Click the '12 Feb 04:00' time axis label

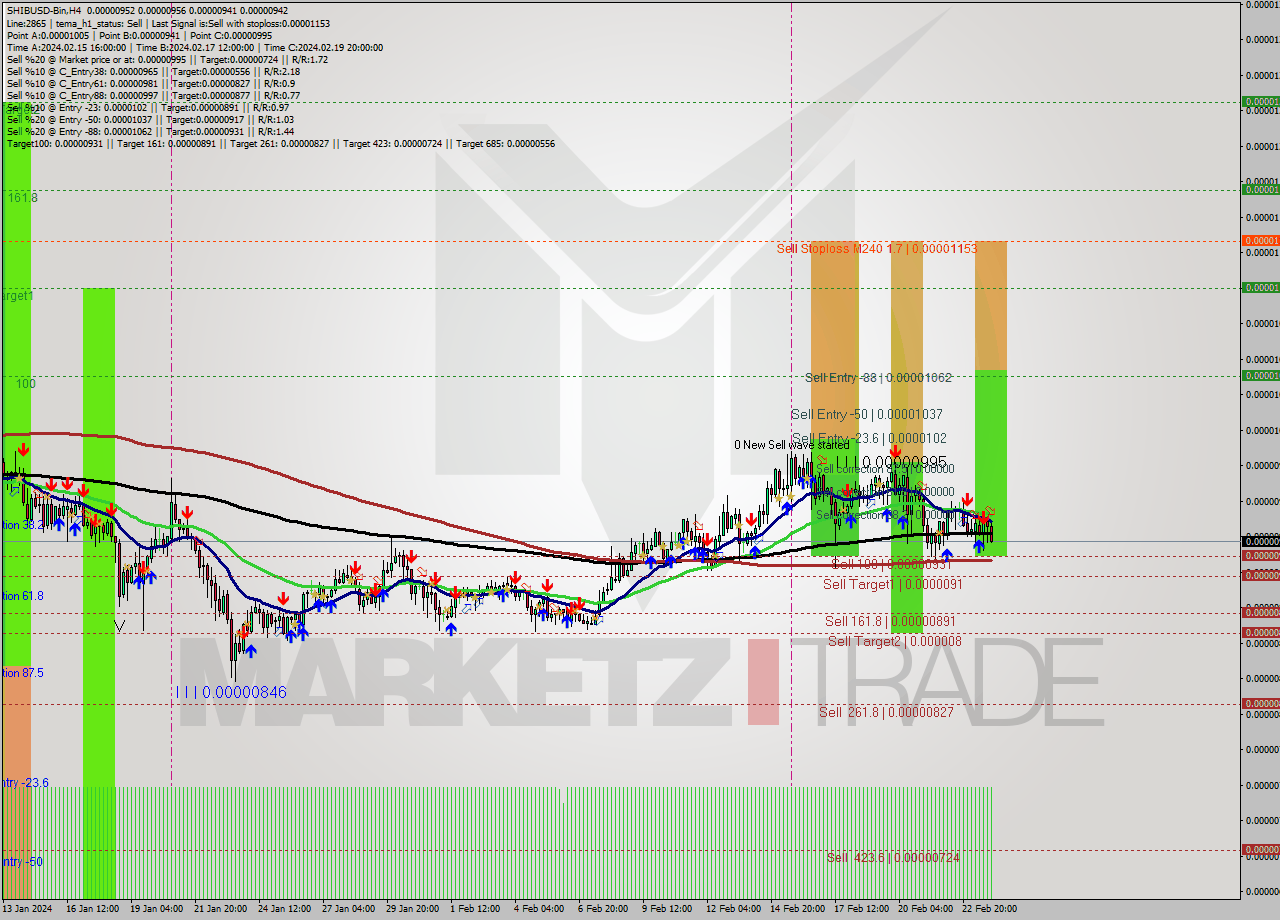click(x=733, y=909)
